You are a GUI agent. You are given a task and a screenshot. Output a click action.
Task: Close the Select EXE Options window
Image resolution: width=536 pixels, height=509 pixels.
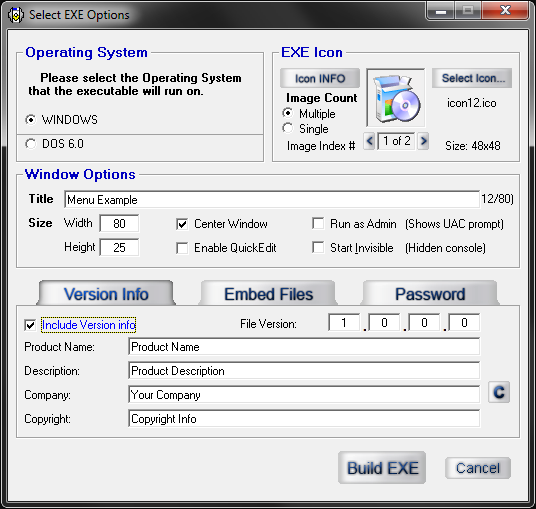(x=505, y=11)
